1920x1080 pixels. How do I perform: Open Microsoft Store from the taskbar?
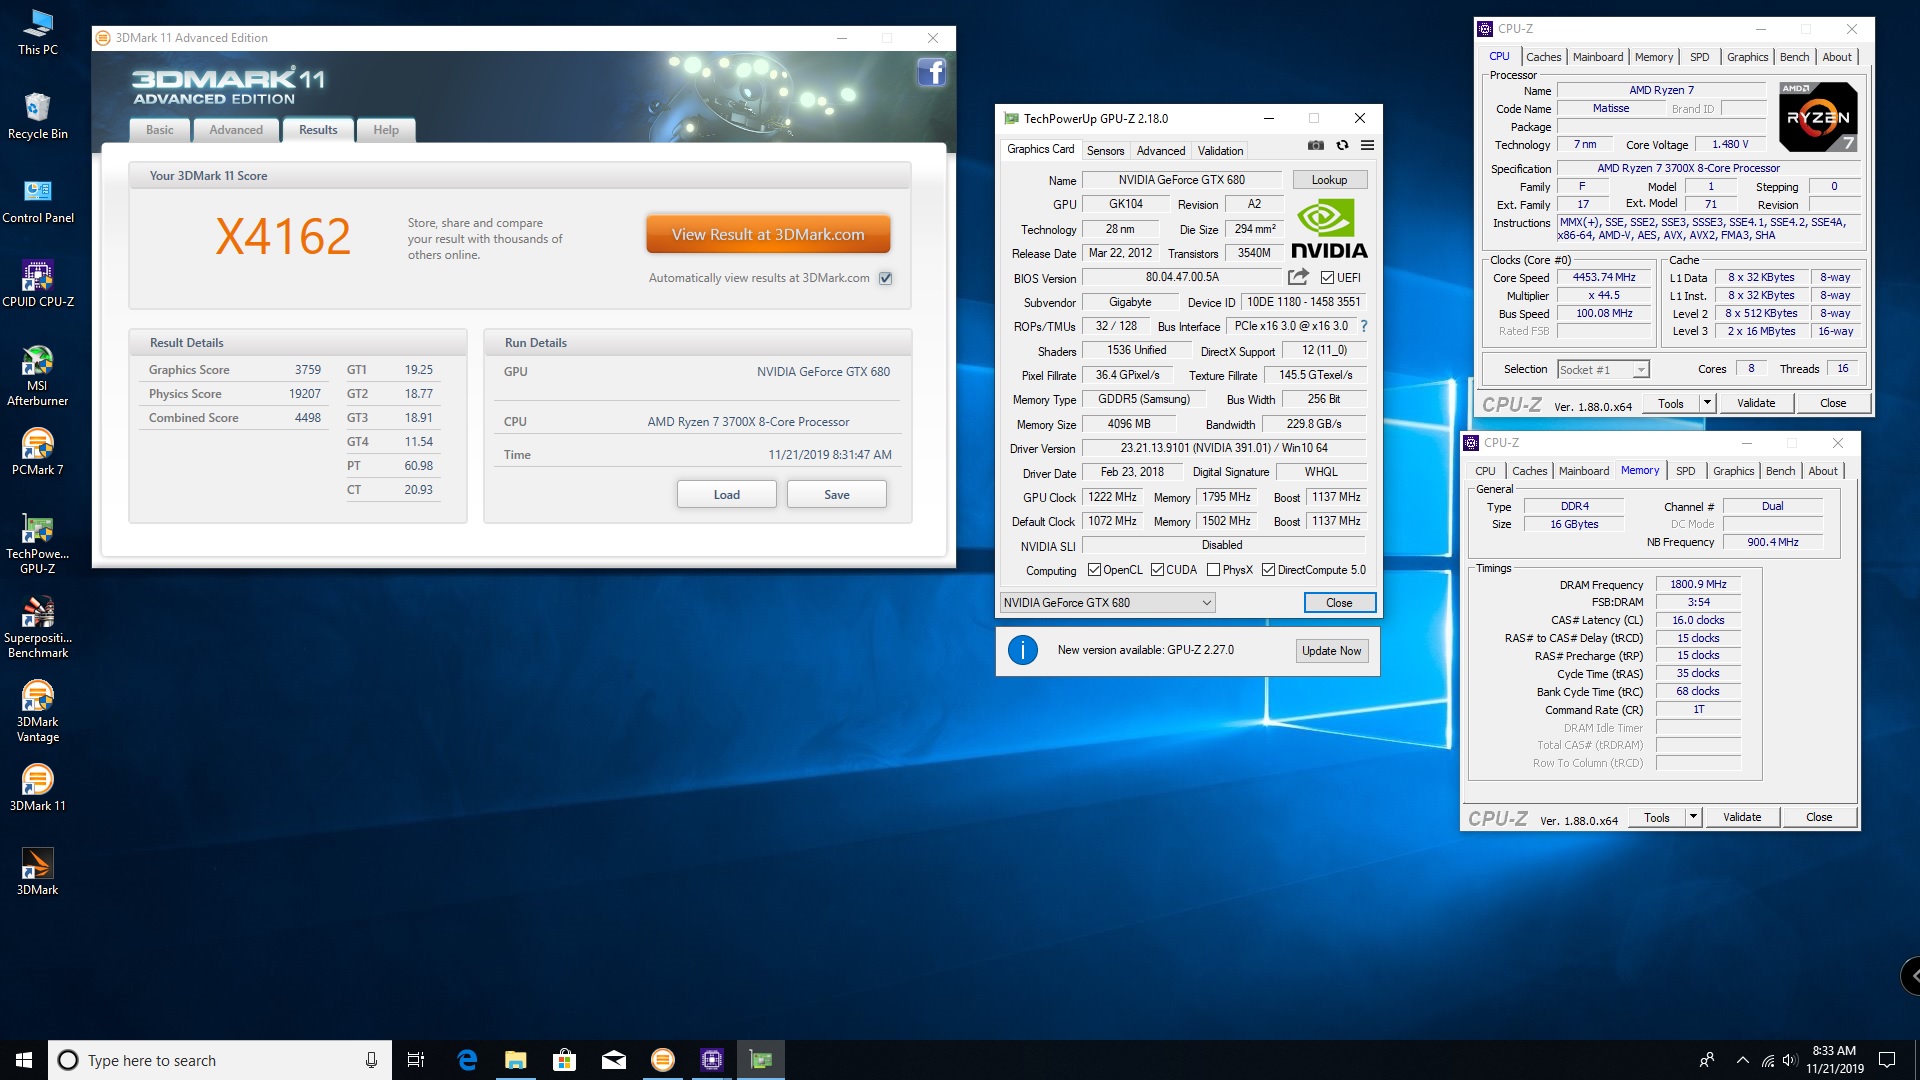[x=565, y=1060]
